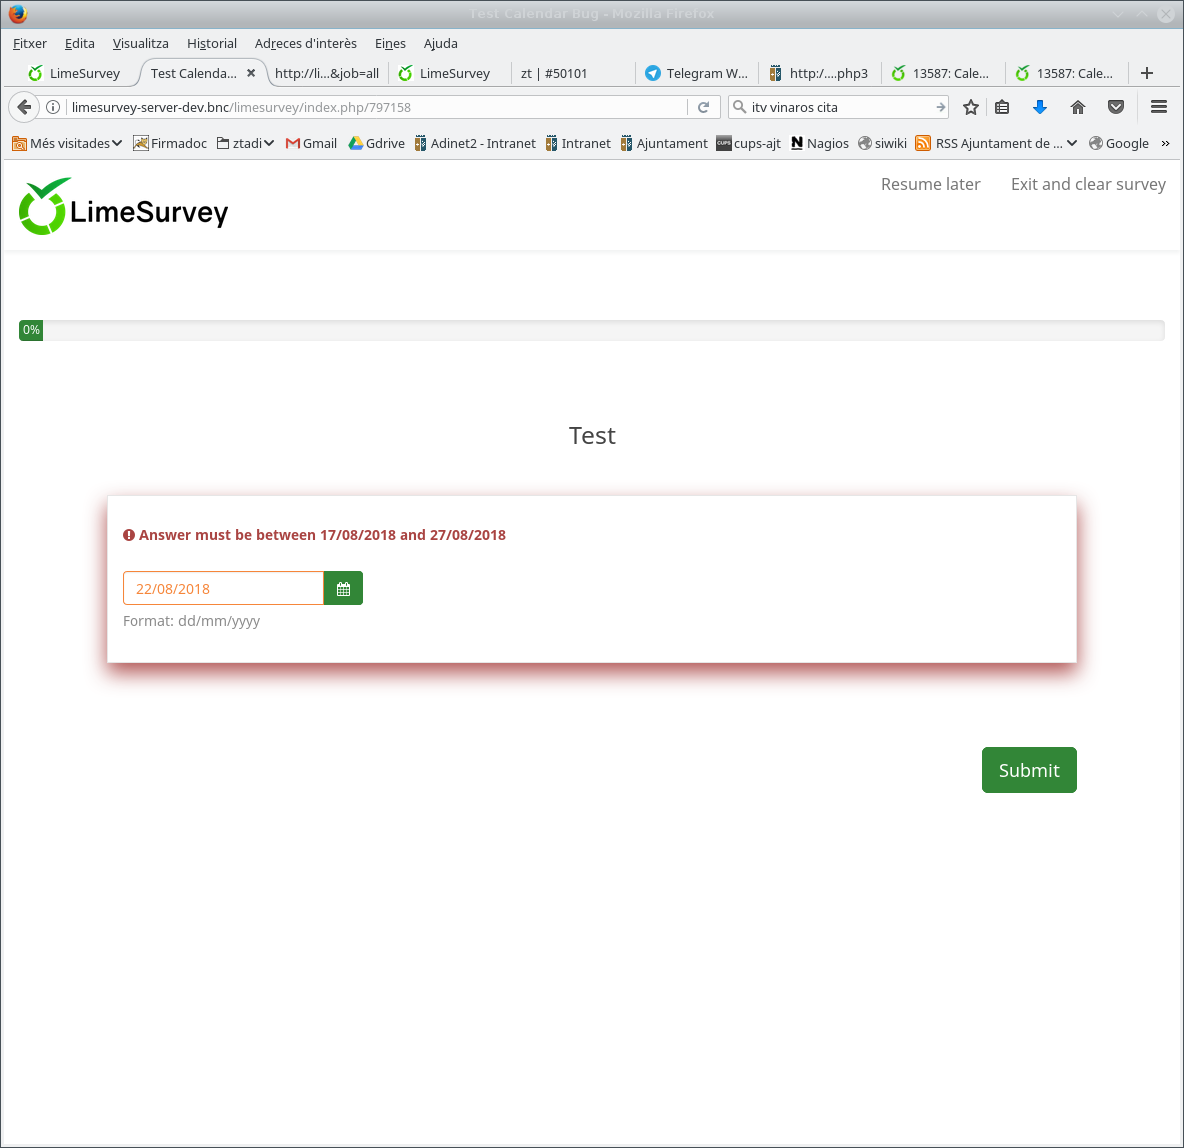This screenshot has height=1148, width=1184.
Task: Open the siwiki bookmark
Action: pyautogui.click(x=882, y=144)
